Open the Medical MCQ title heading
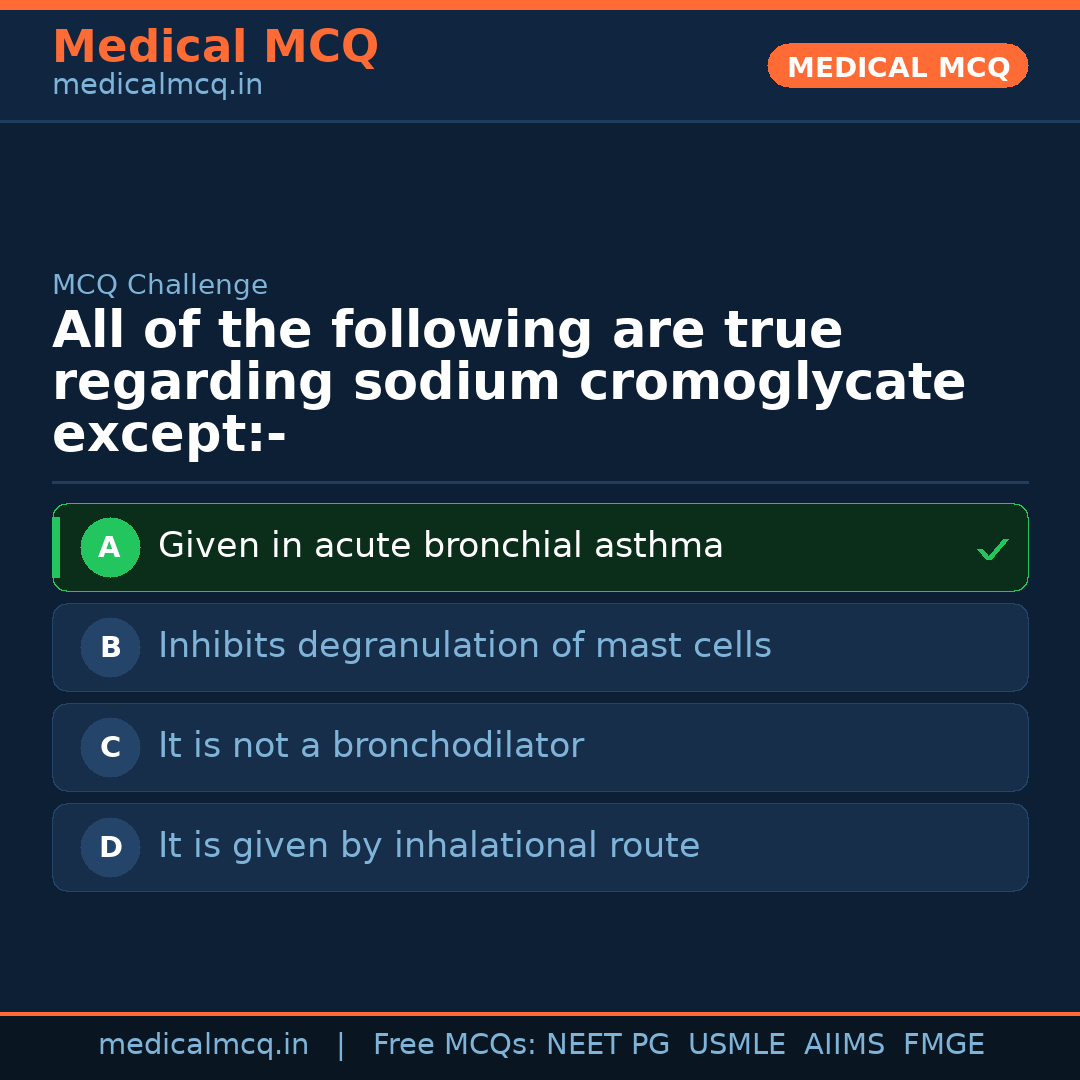 (215, 47)
